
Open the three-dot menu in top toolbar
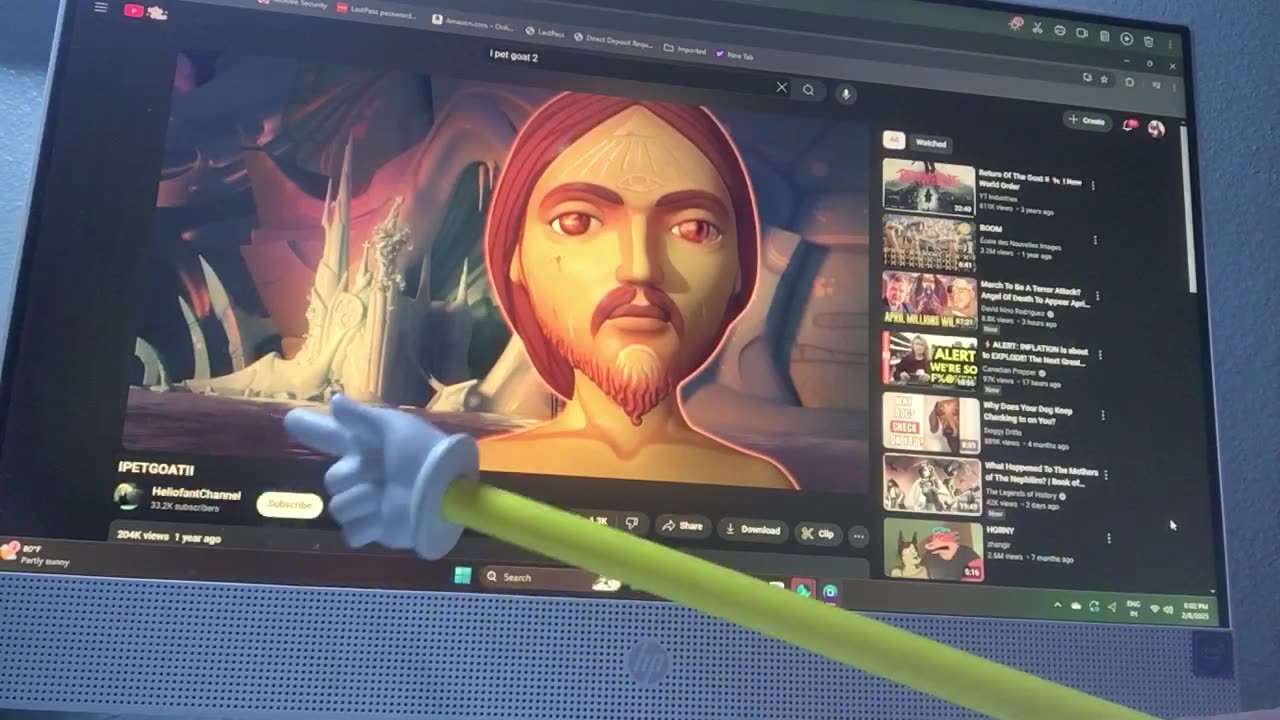[1170, 45]
